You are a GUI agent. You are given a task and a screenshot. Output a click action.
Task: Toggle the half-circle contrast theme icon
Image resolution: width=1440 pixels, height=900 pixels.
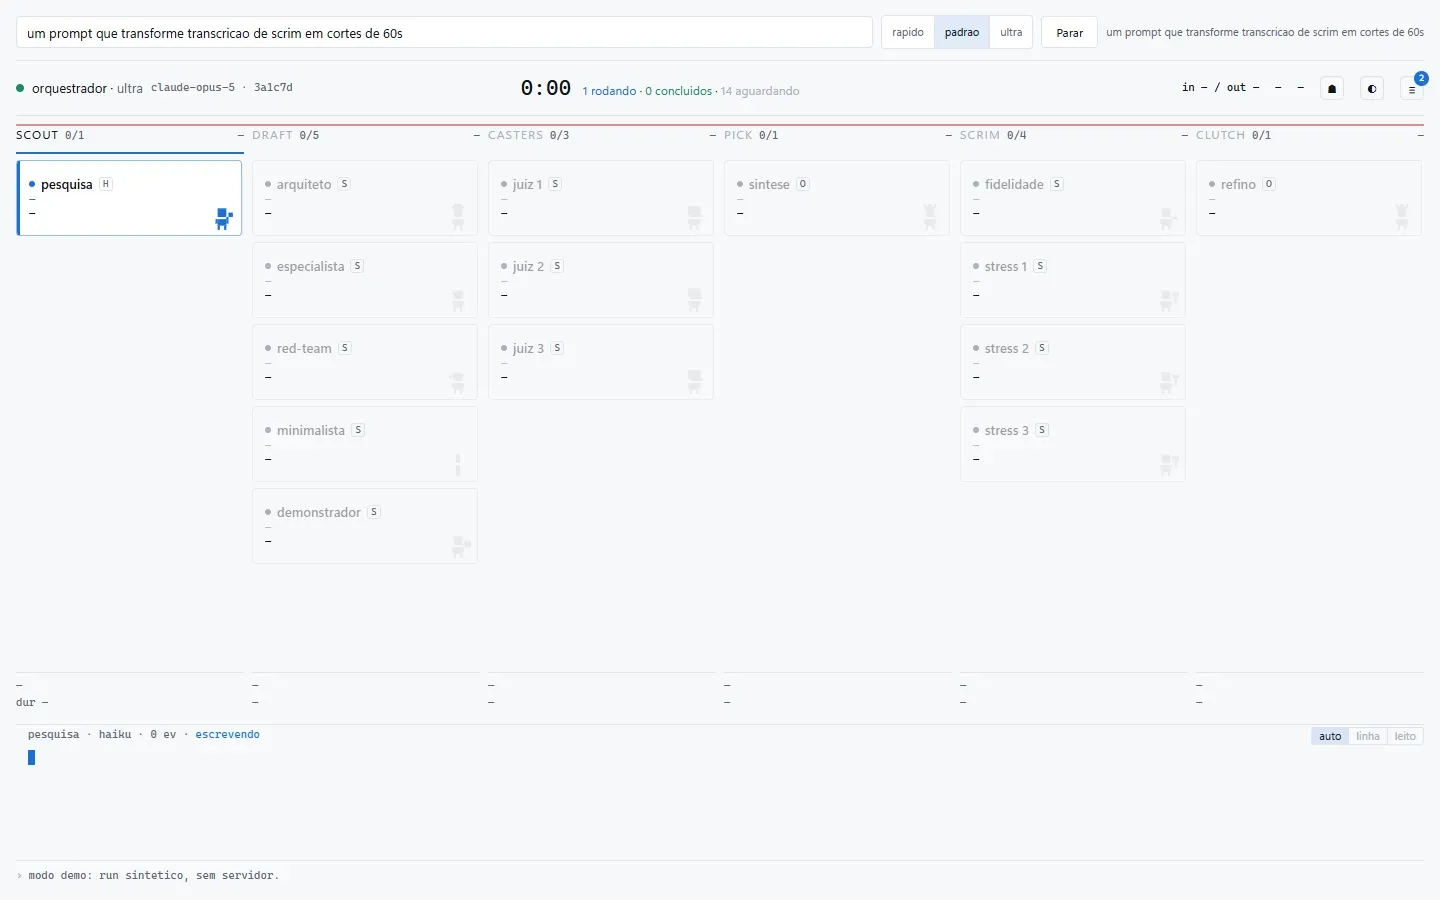coord(1372,89)
